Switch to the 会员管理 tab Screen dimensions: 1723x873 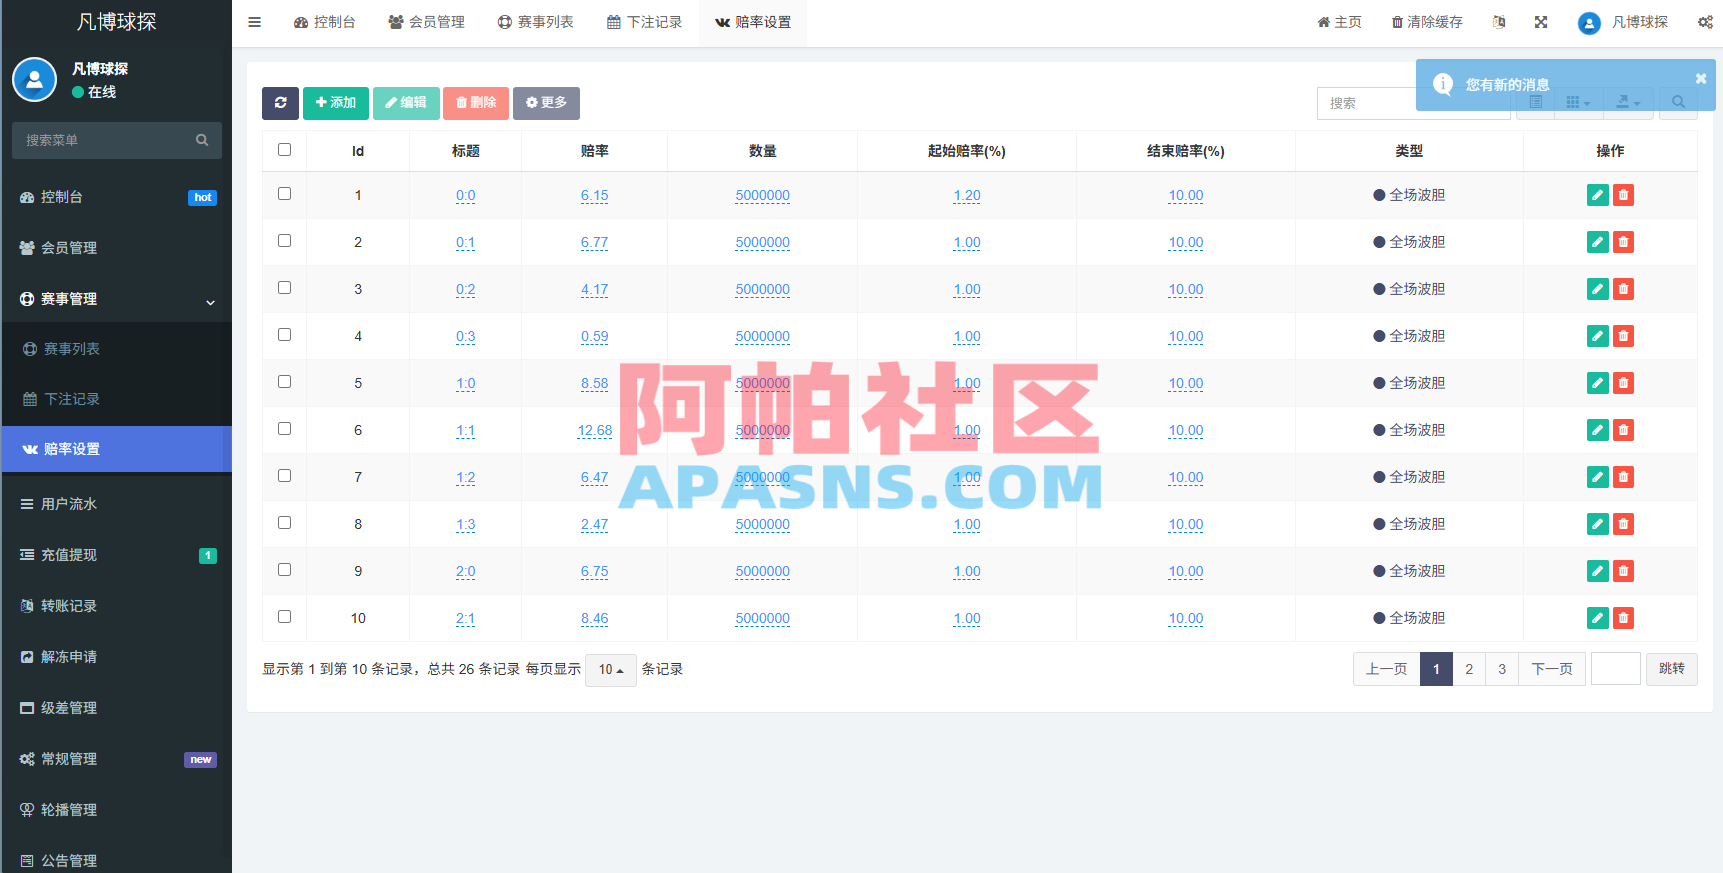427,22
